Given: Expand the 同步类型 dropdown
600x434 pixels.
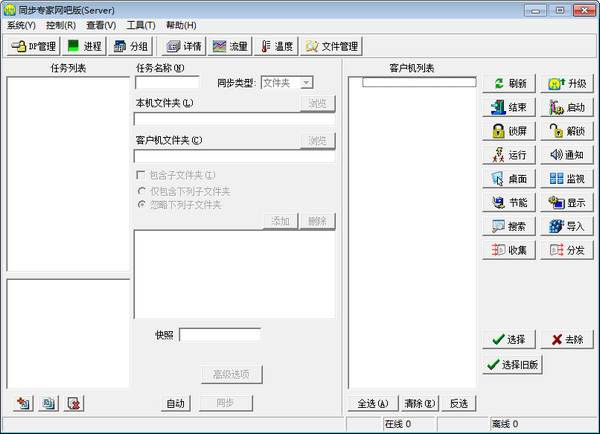Looking at the screenshot, I should pos(306,82).
